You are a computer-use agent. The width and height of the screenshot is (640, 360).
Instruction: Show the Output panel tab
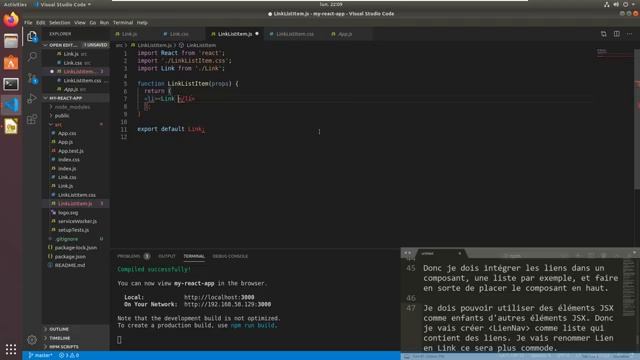point(167,256)
